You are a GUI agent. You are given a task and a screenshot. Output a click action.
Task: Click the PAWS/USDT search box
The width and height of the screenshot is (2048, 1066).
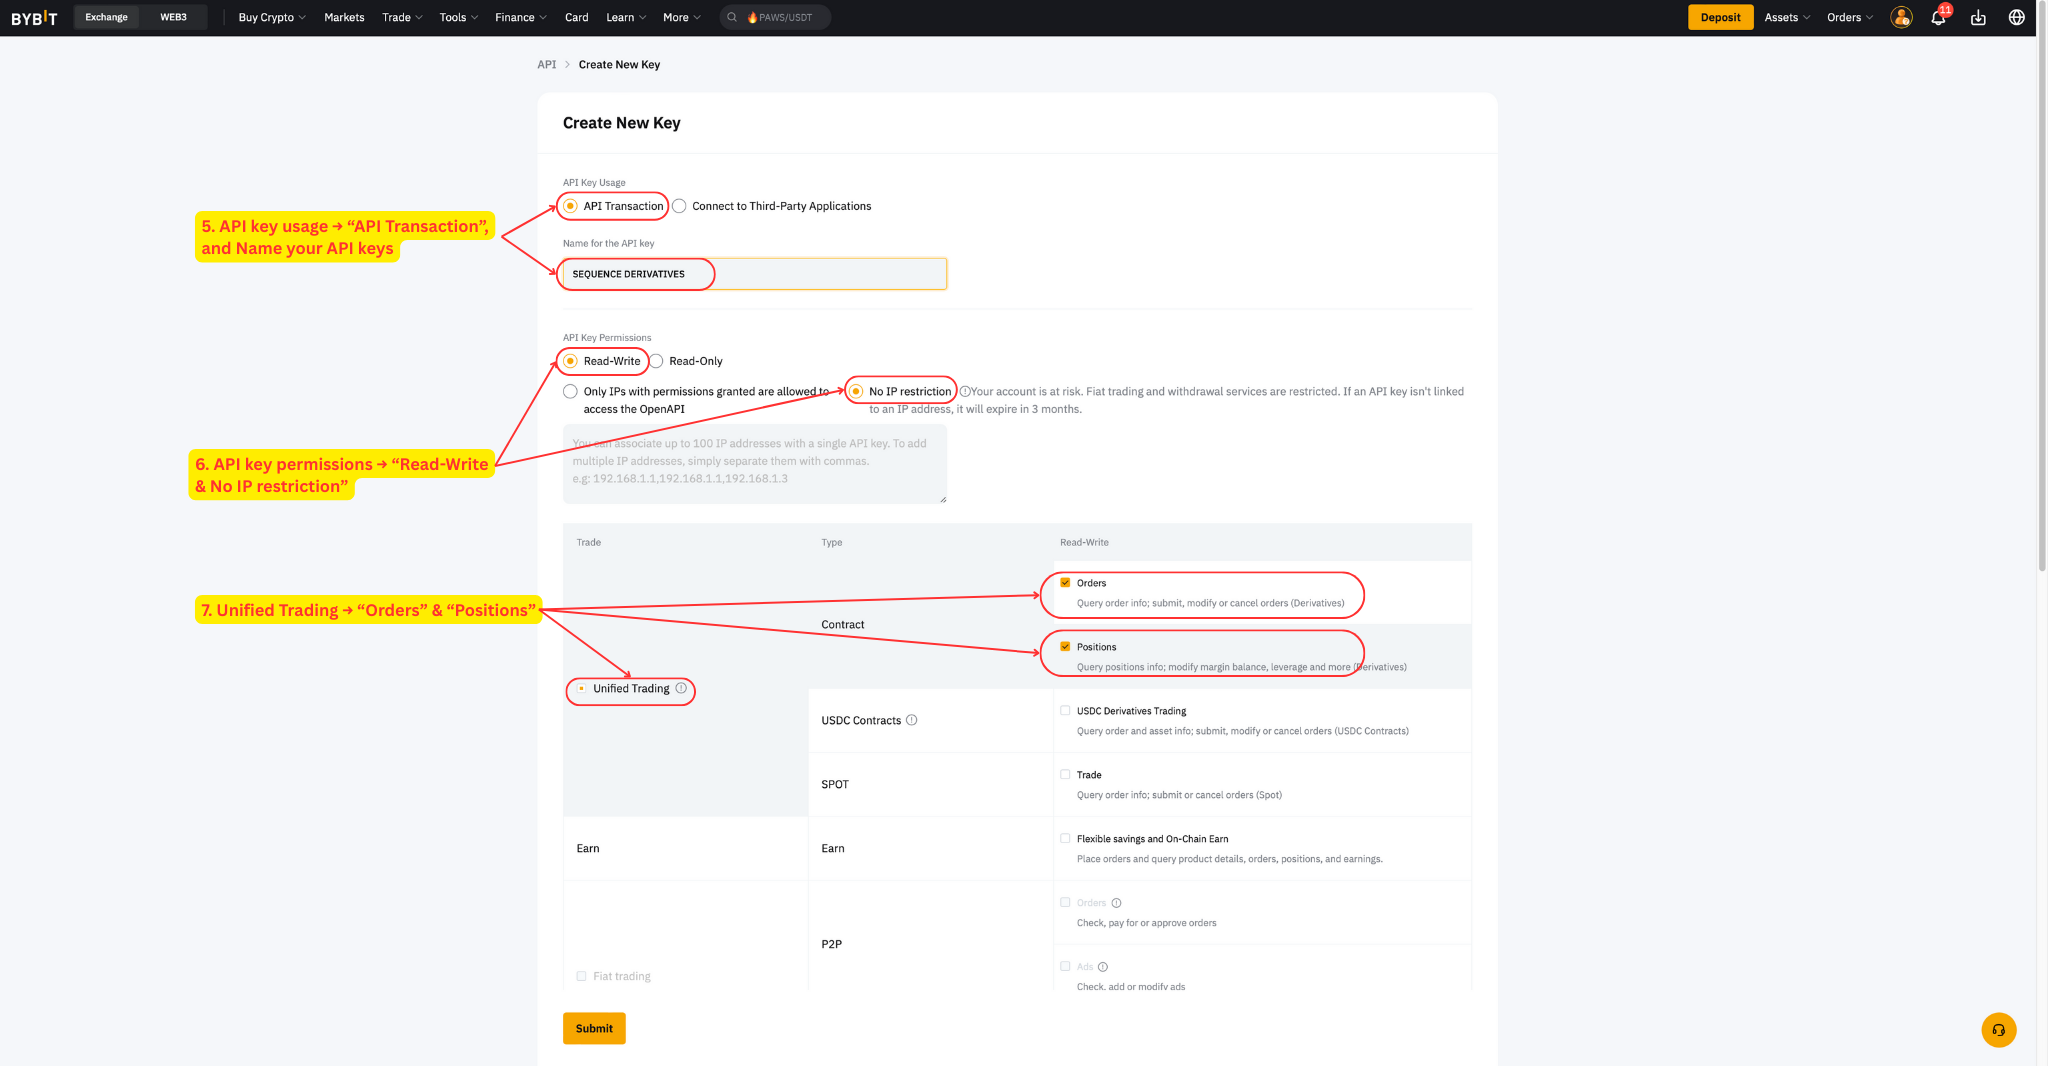coord(775,17)
